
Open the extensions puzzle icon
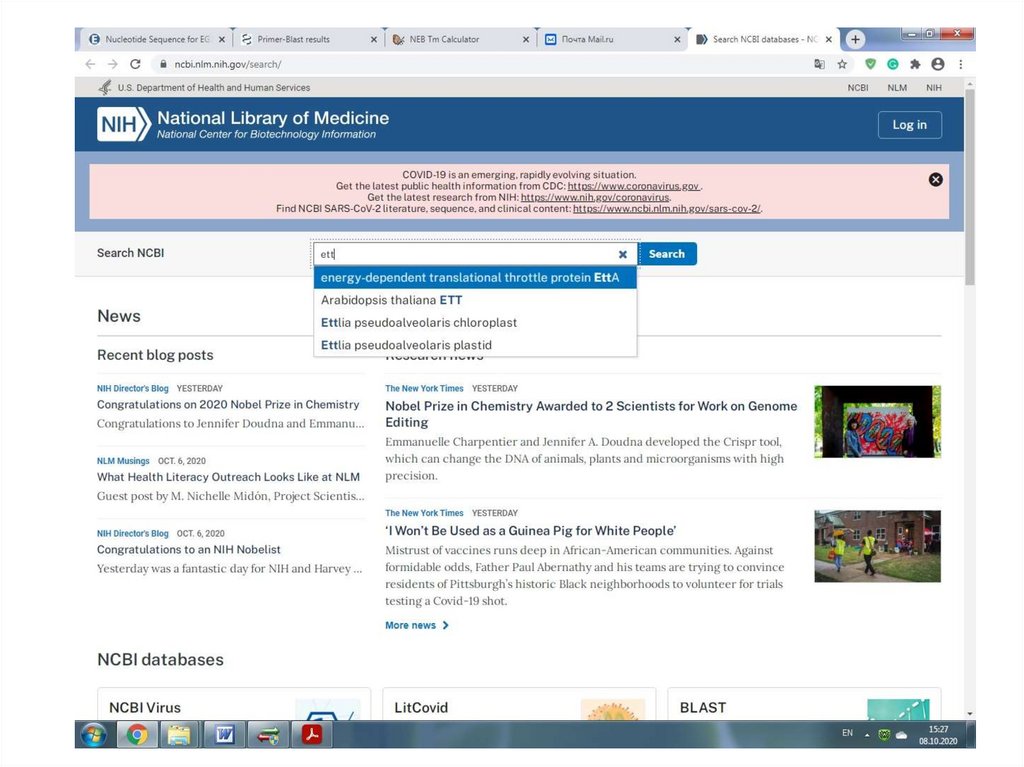point(915,64)
